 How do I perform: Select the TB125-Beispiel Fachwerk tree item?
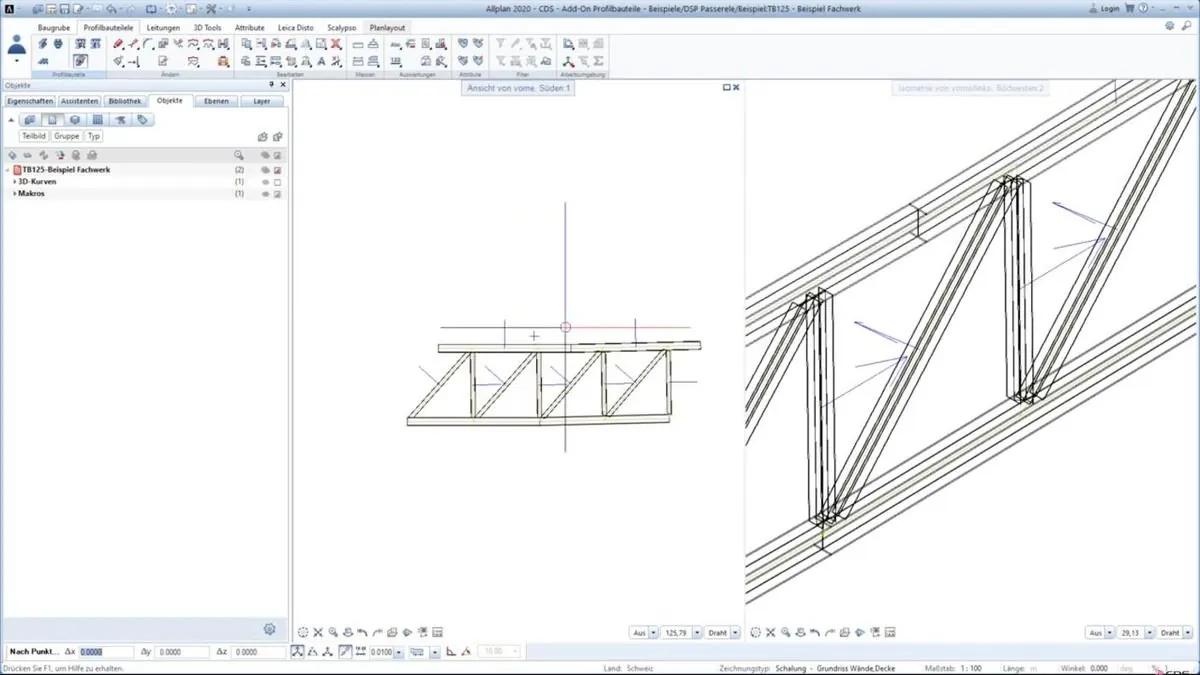coord(66,170)
